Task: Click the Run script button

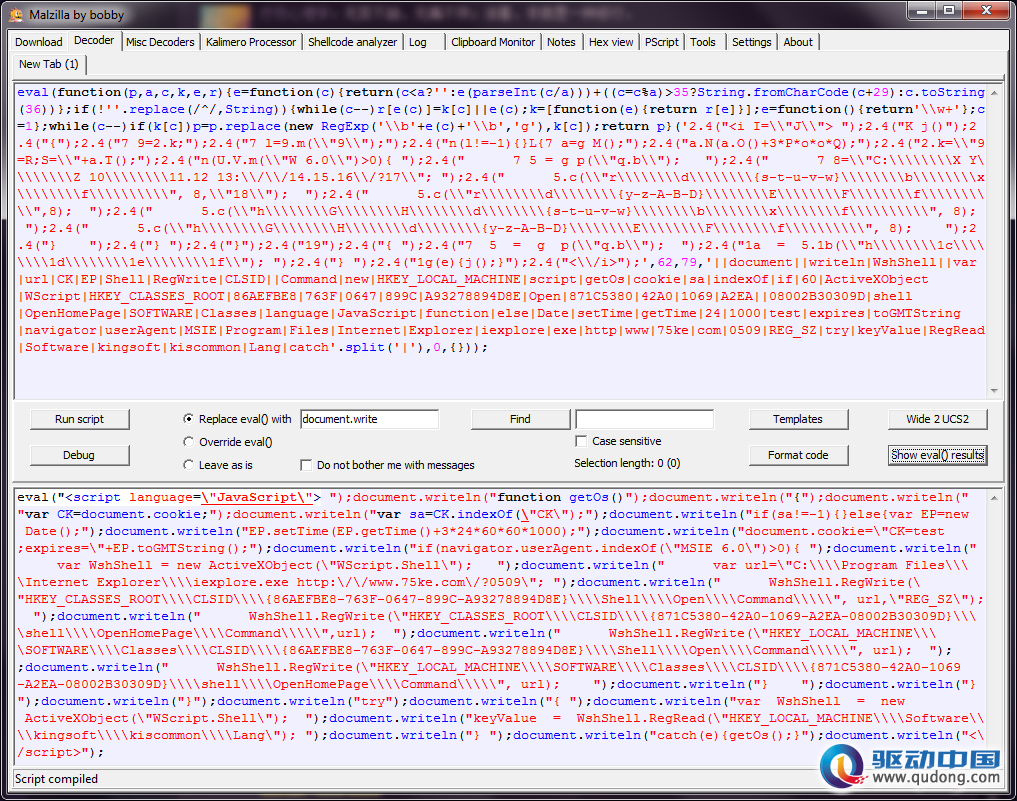Action: tap(79, 419)
